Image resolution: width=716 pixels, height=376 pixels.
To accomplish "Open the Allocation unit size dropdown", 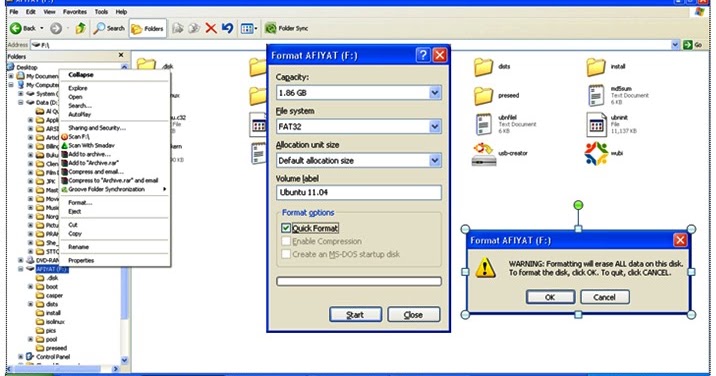I will 435,160.
